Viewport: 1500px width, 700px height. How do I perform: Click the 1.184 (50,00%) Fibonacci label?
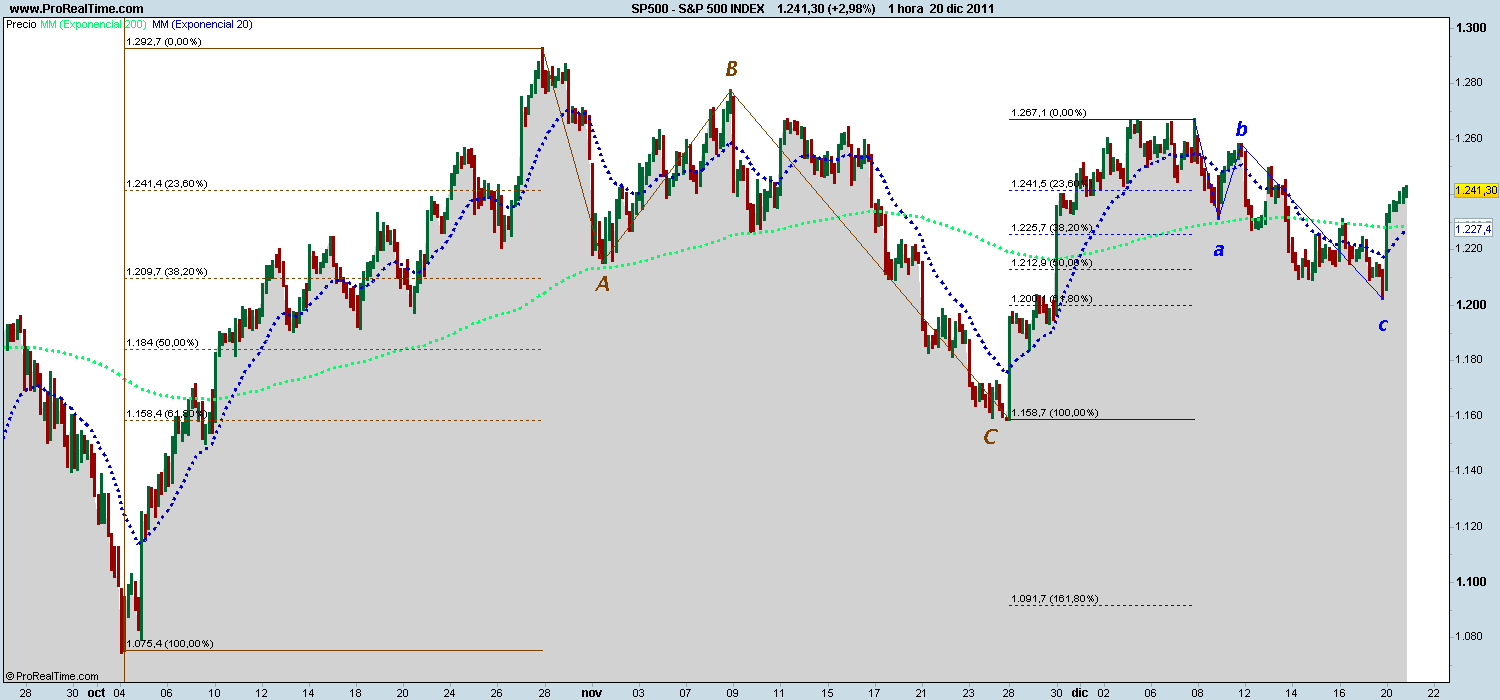pos(163,343)
